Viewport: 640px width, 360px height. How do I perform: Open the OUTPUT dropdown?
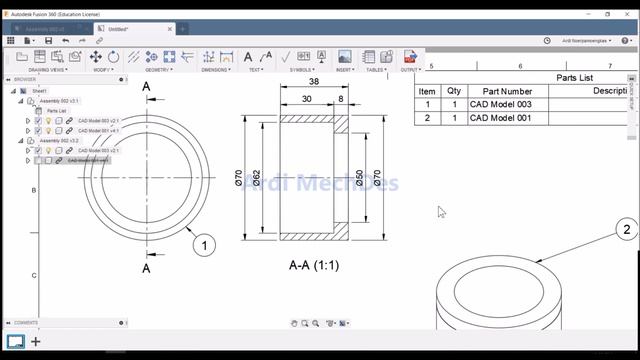411,70
